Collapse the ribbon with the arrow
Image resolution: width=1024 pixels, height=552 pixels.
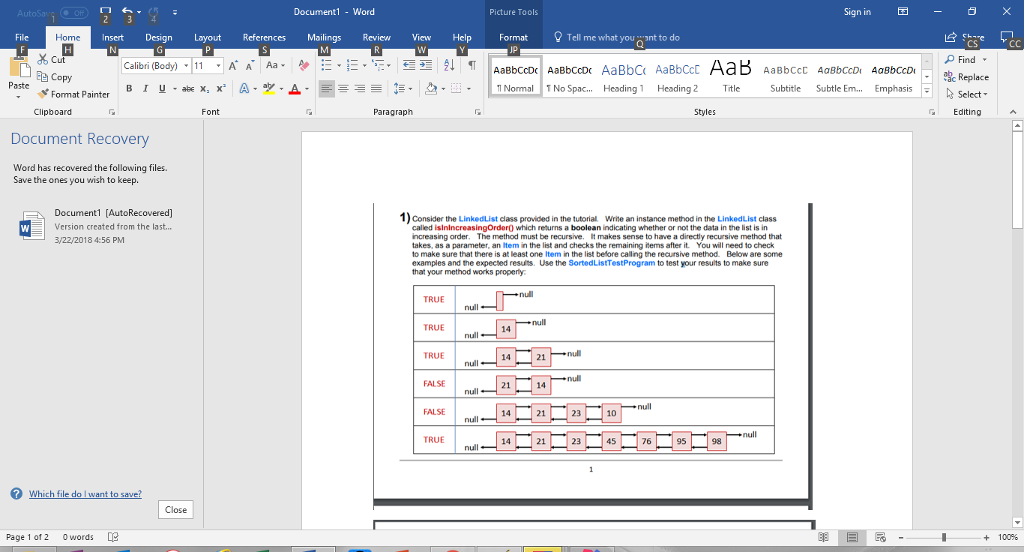[1013, 112]
